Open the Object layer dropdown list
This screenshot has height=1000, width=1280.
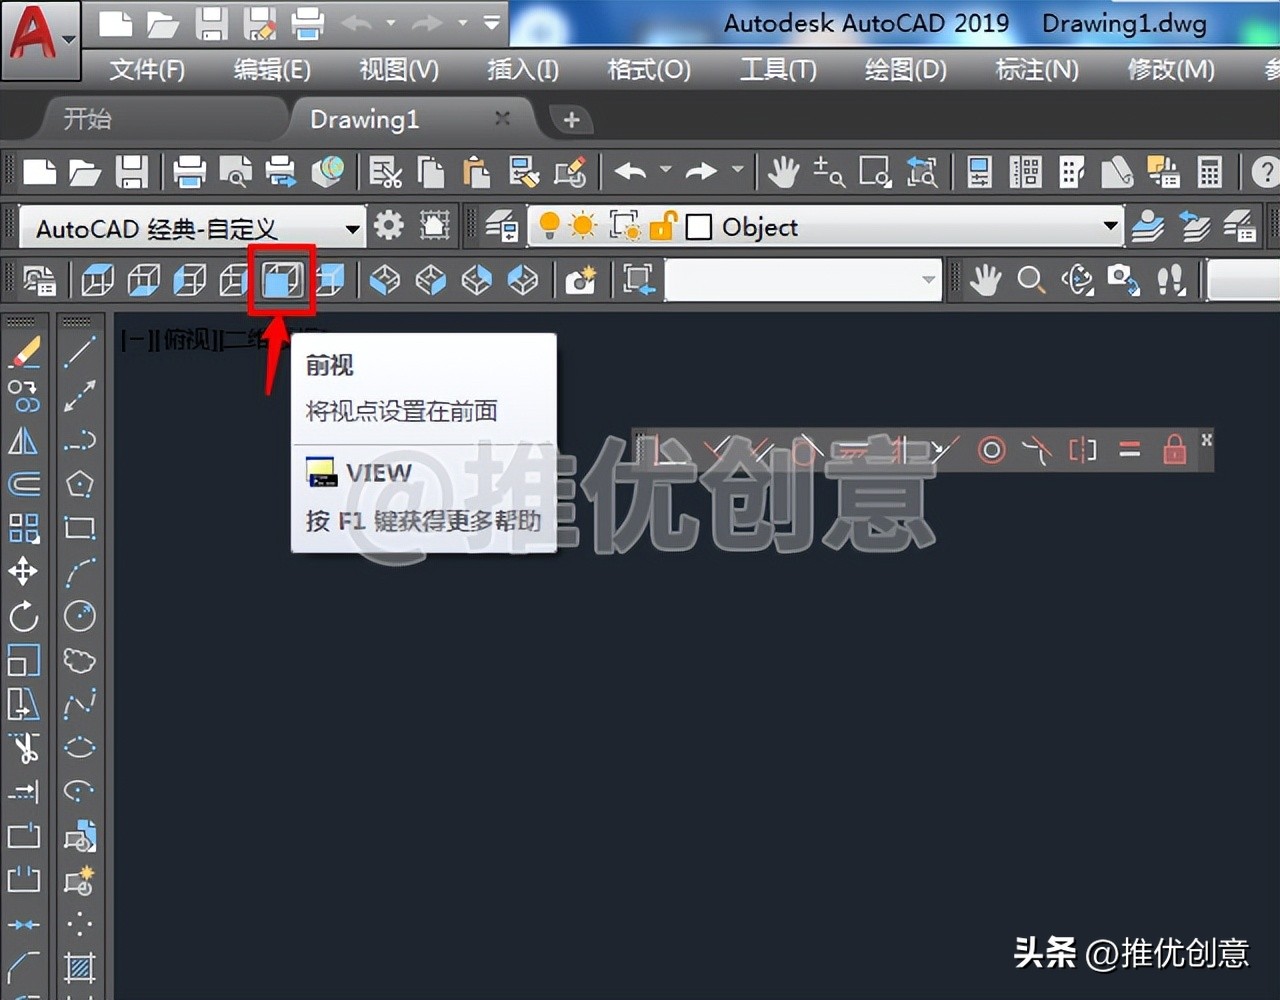(1112, 227)
